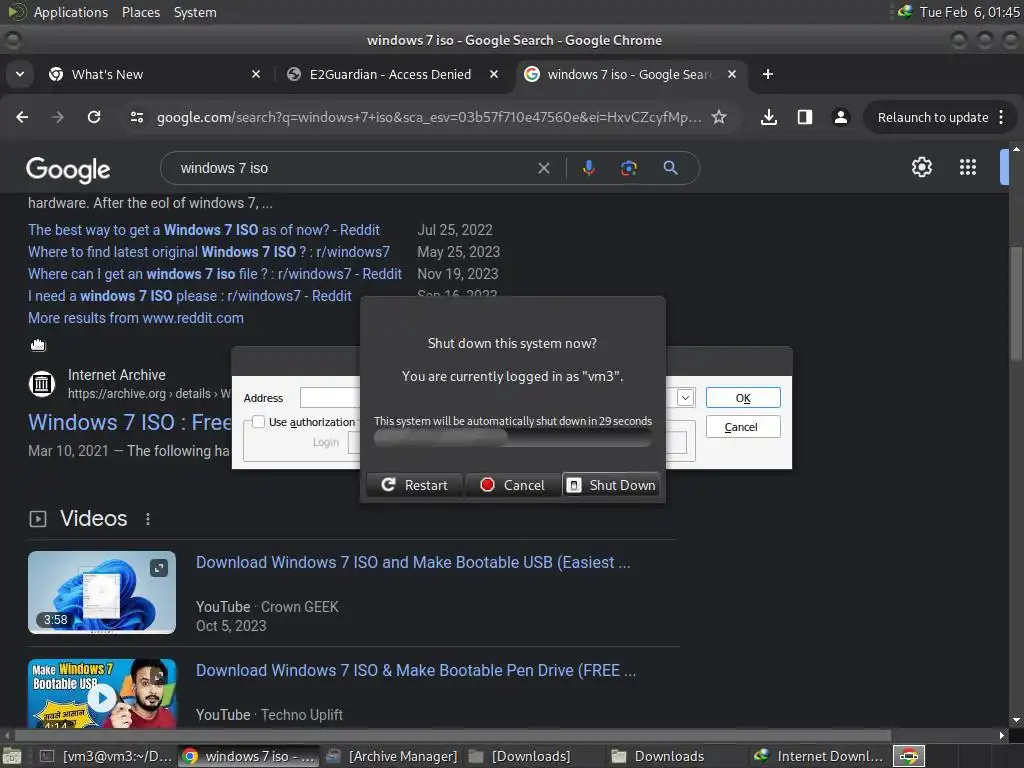This screenshot has height=768, width=1024.
Task: Open I need a windows 7 ISO please link
Action: (190, 296)
